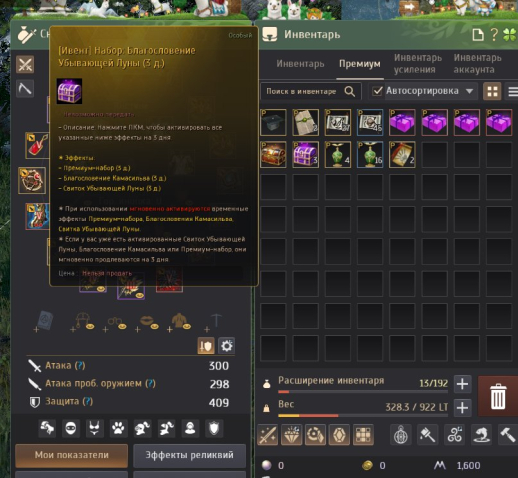The width and height of the screenshot is (518, 478).
Task: Click plus next to Расширение инвентаря
Action: 462,384
